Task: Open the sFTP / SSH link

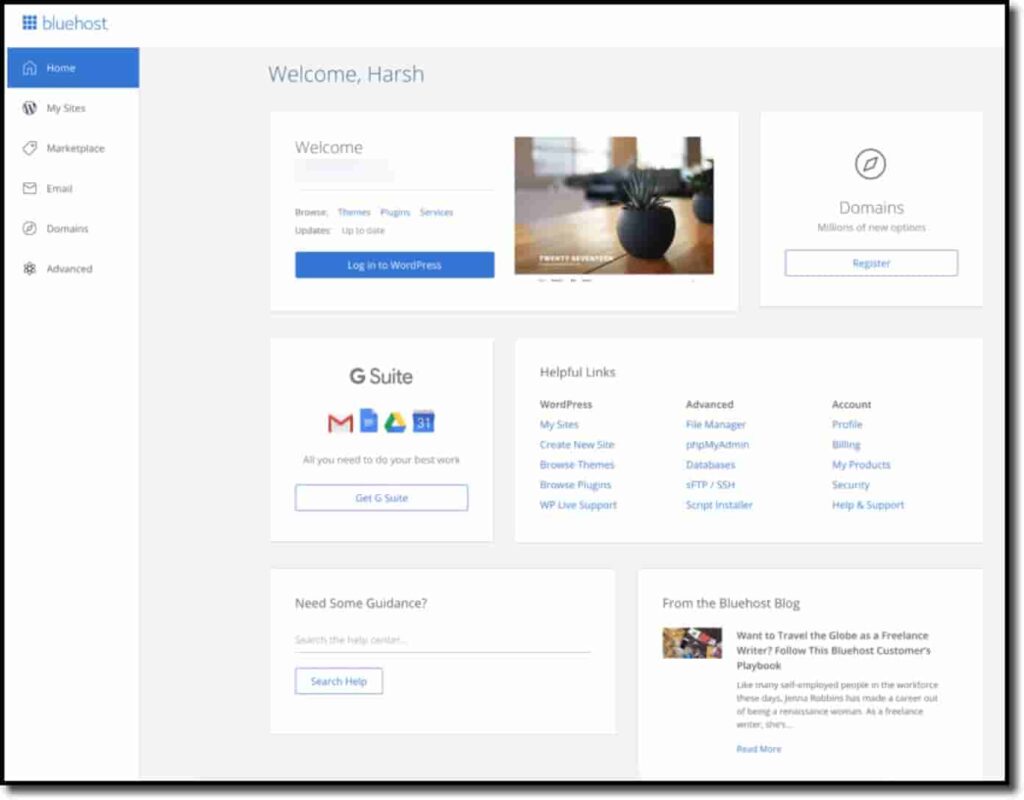Action: (x=711, y=485)
